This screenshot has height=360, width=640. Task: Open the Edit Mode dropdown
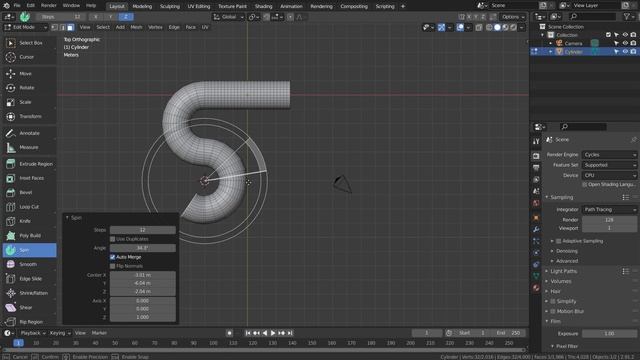25,27
